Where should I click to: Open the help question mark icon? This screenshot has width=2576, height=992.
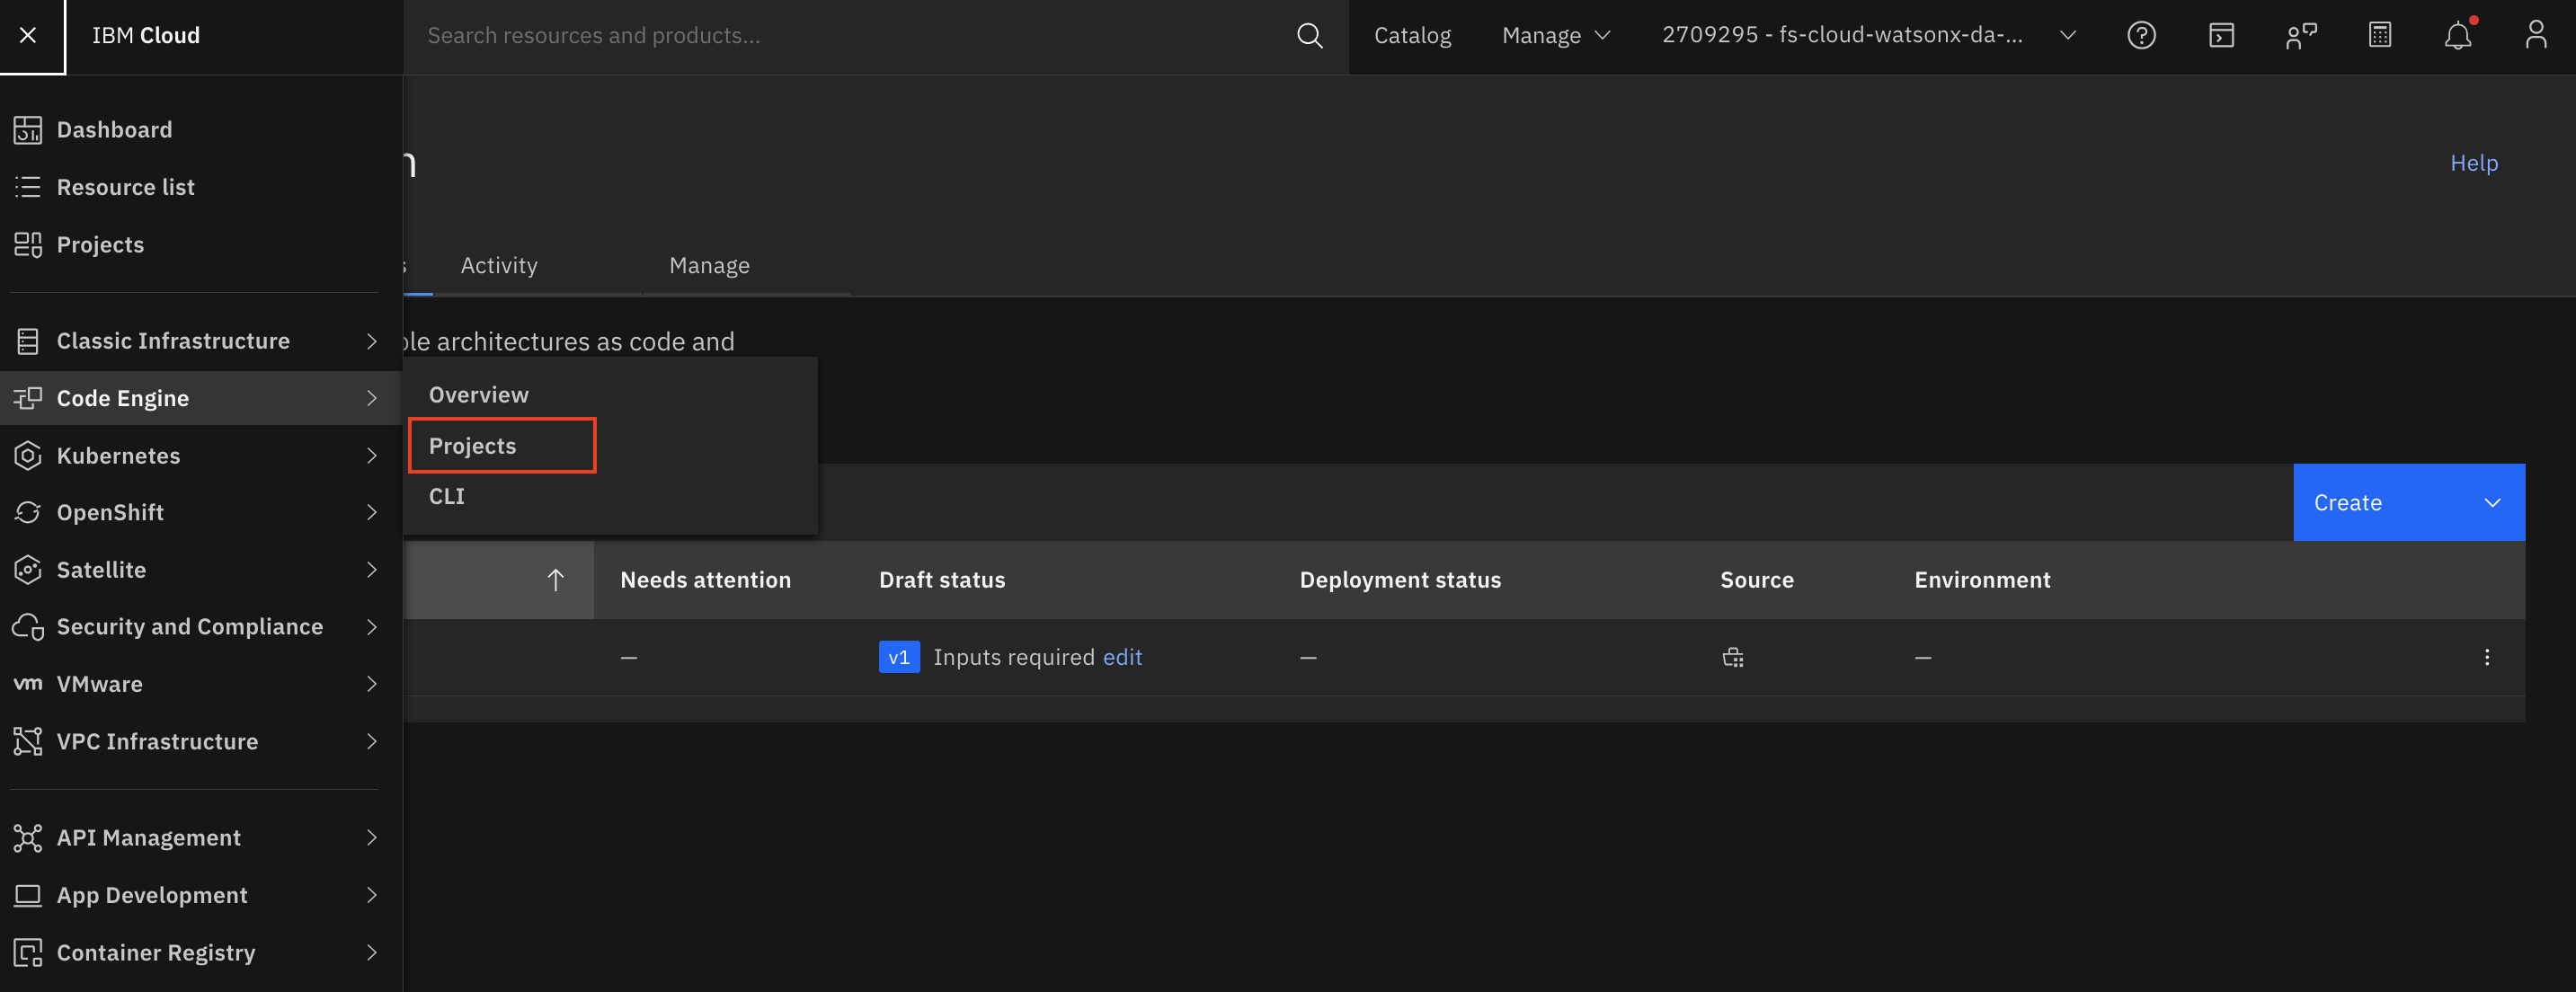tap(2141, 36)
